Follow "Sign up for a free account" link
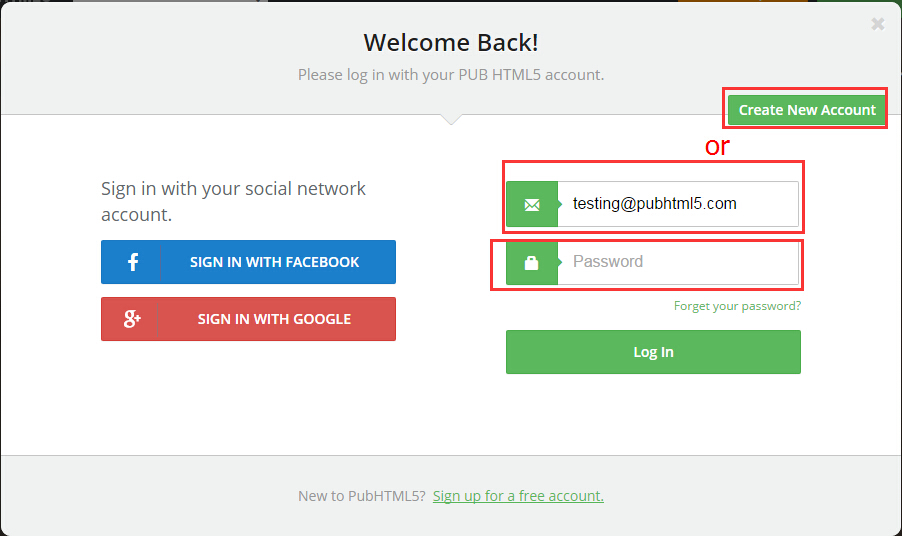The height and width of the screenshot is (536, 902). pos(518,496)
